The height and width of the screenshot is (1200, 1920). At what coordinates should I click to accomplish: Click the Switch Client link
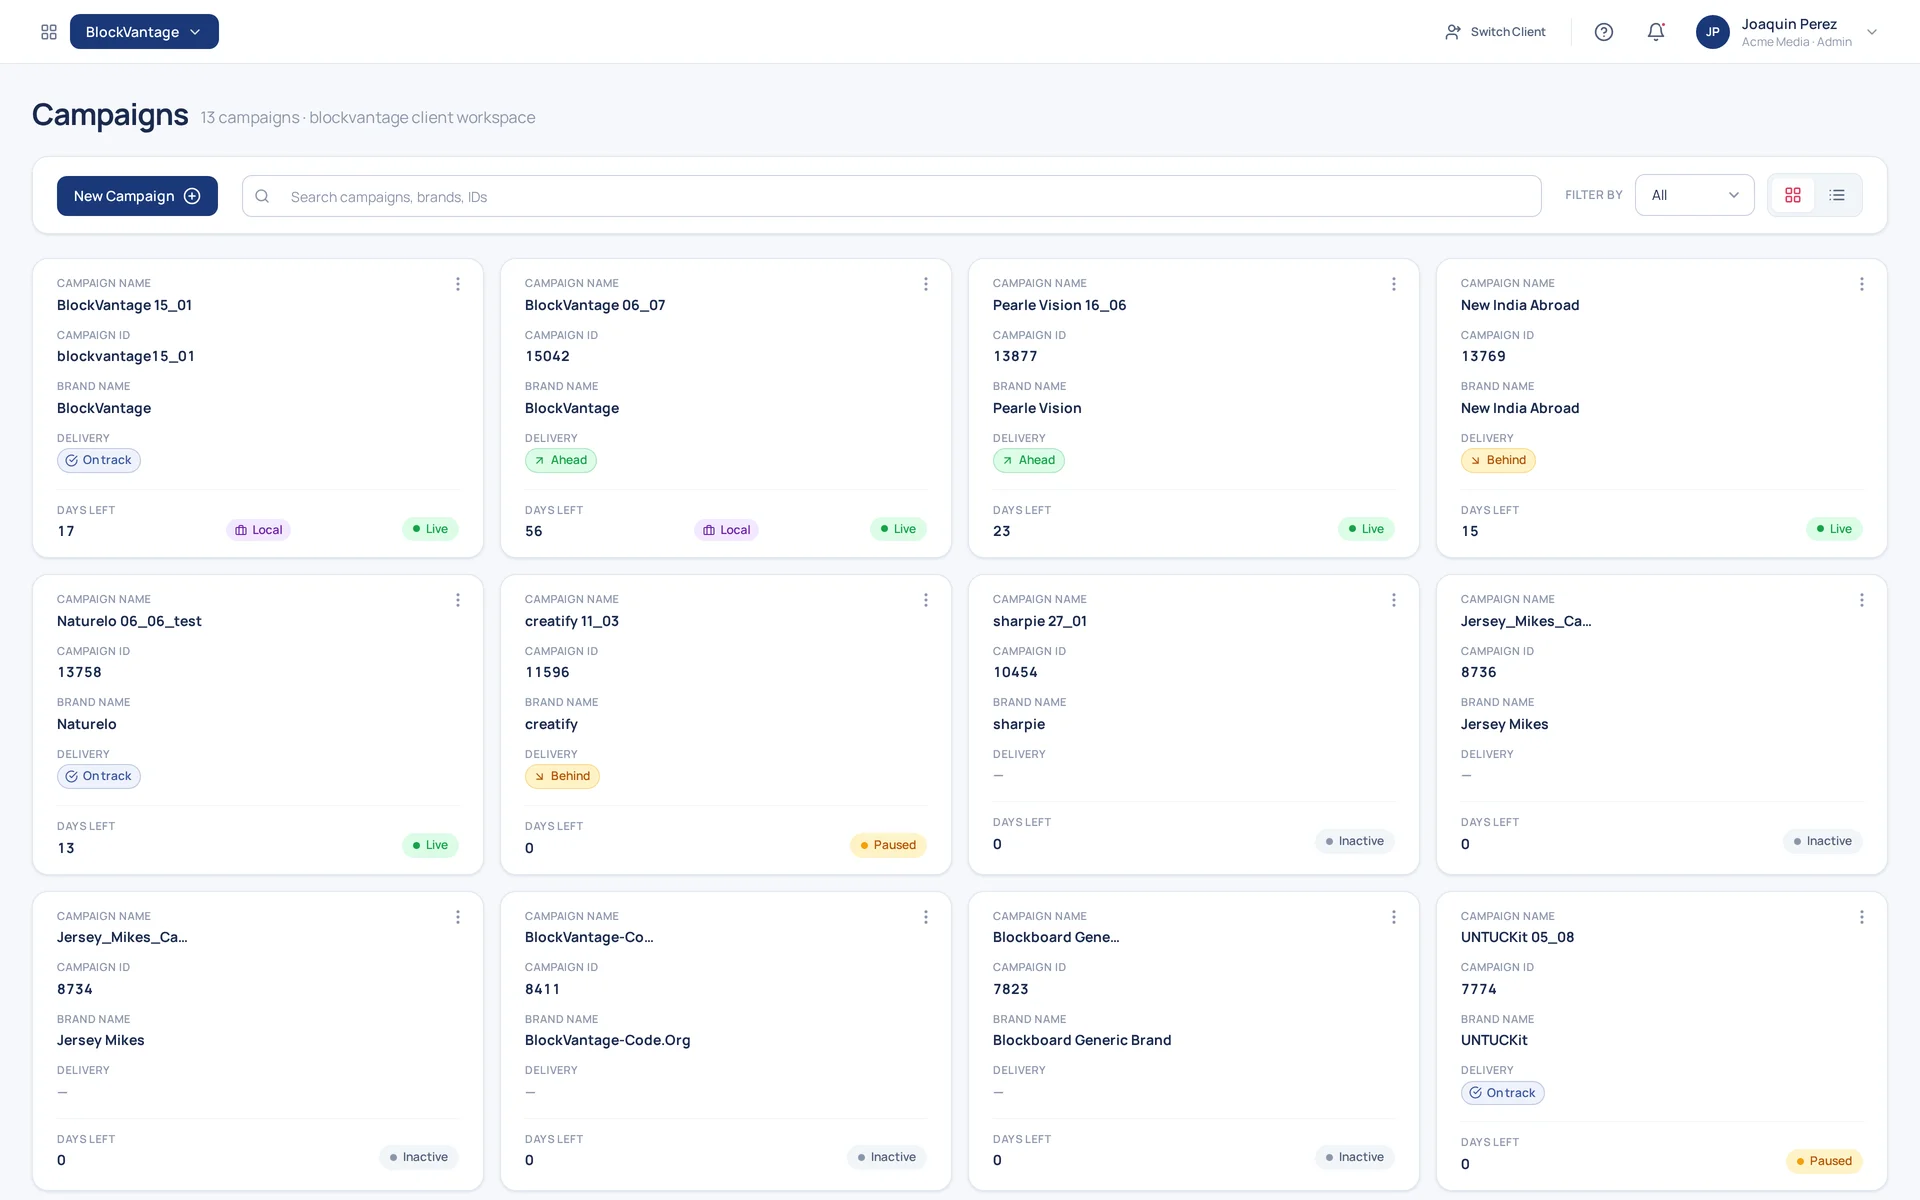1495,32
